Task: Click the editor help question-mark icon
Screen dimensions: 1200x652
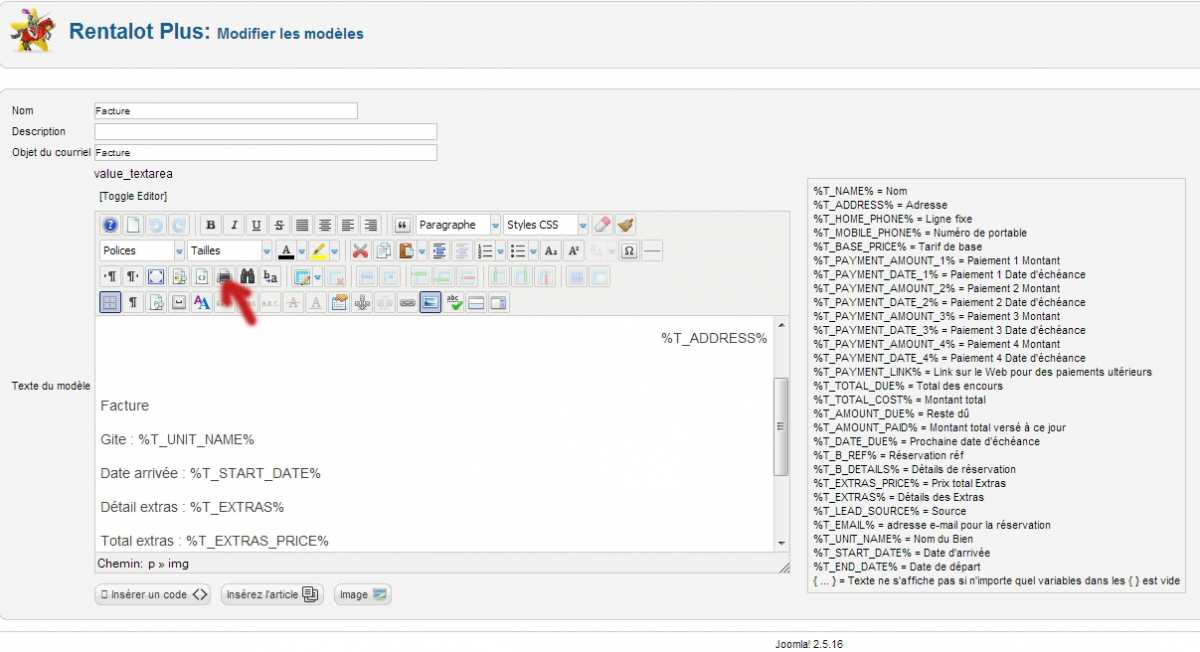Action: tap(111, 225)
